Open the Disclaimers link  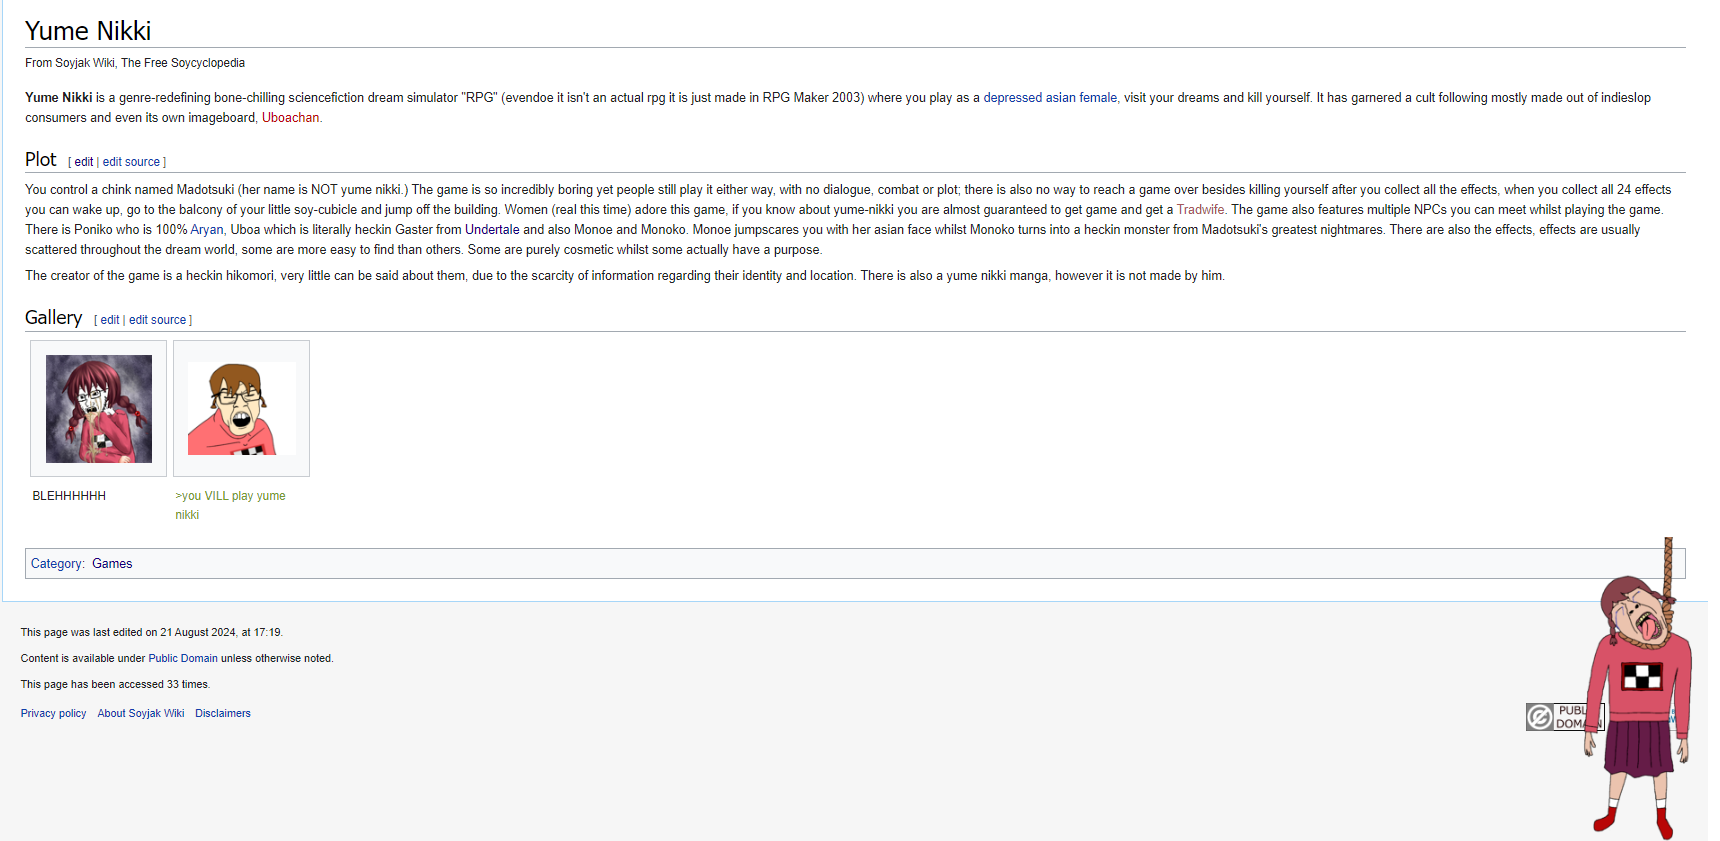point(223,714)
